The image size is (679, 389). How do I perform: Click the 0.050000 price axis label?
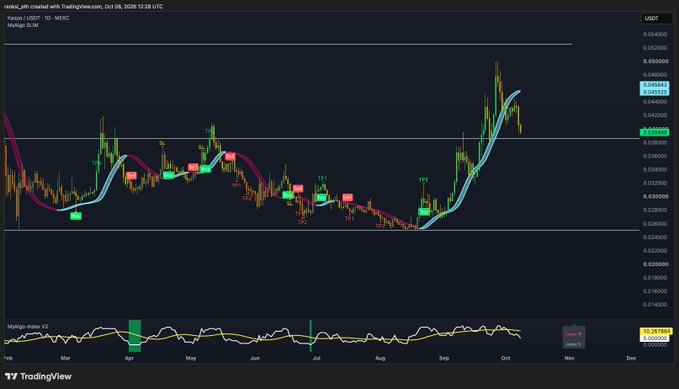point(655,62)
